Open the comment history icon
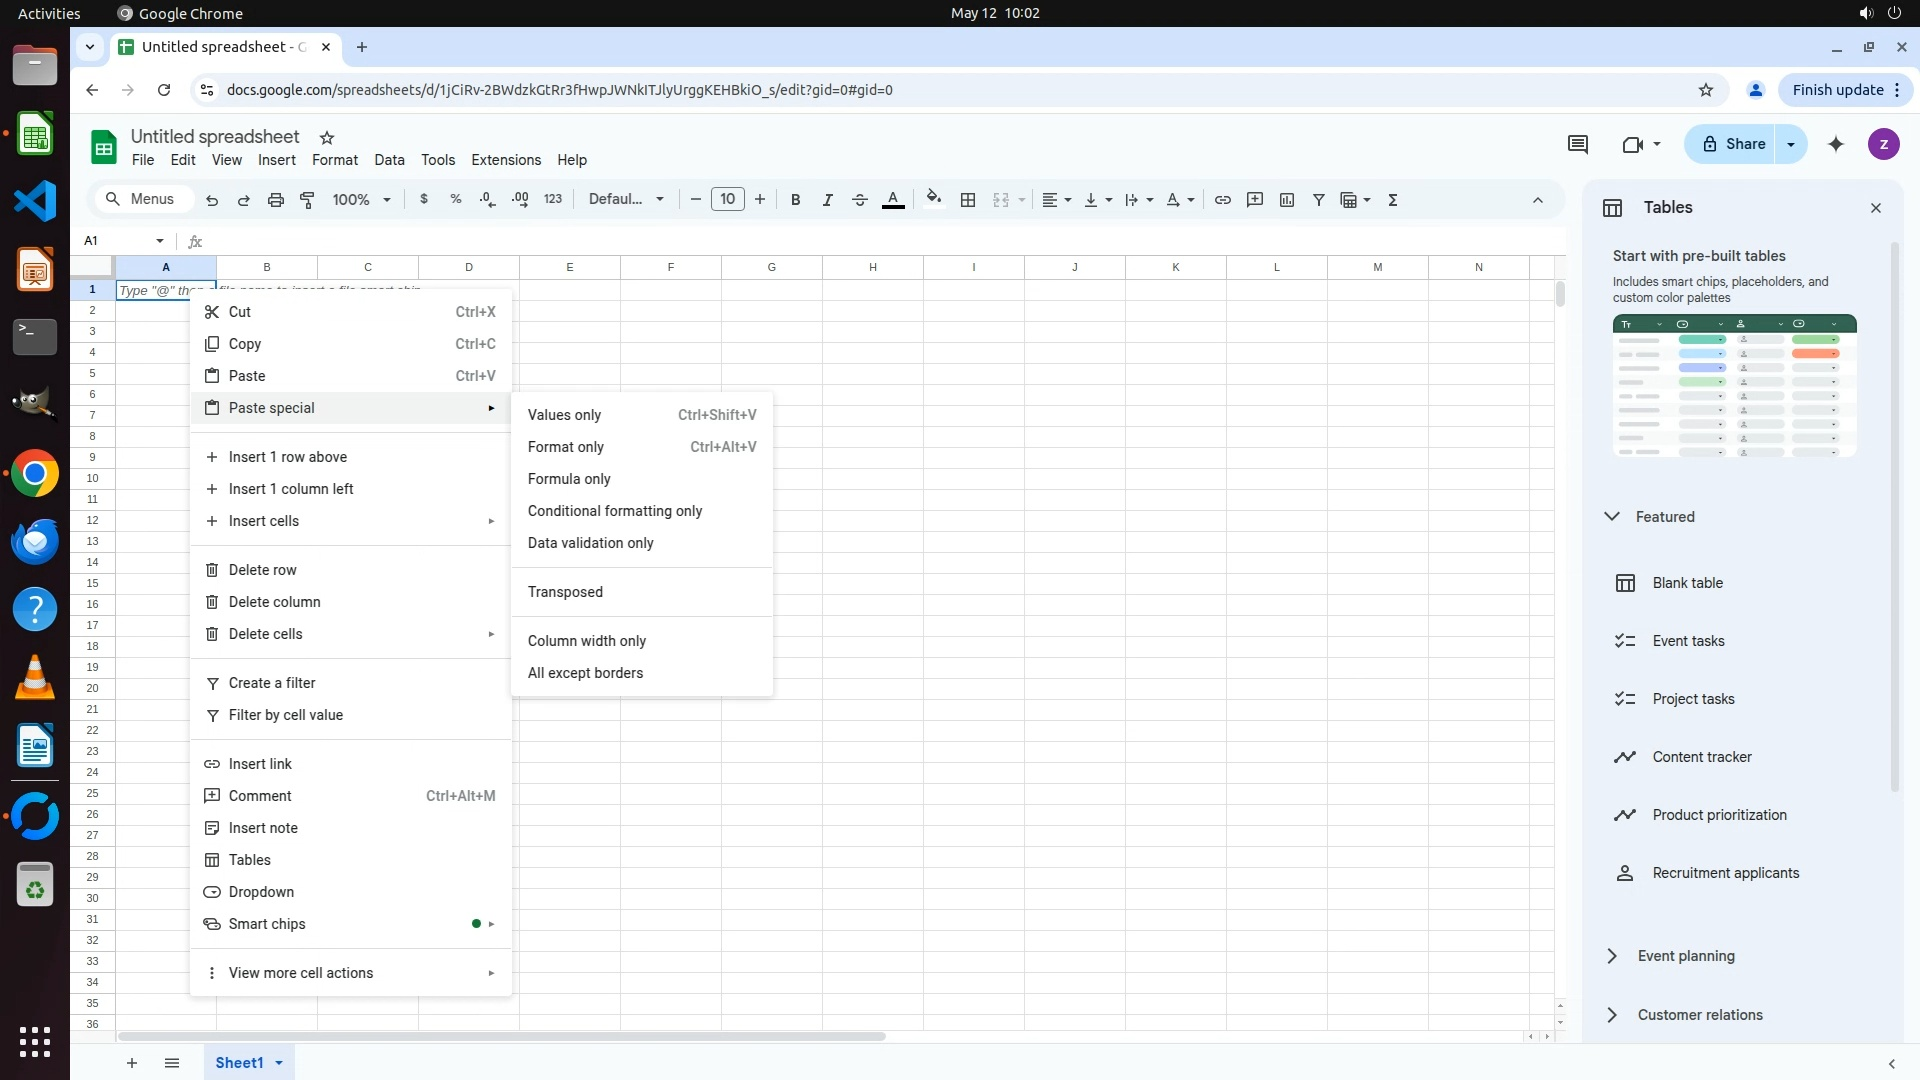 [1578, 144]
